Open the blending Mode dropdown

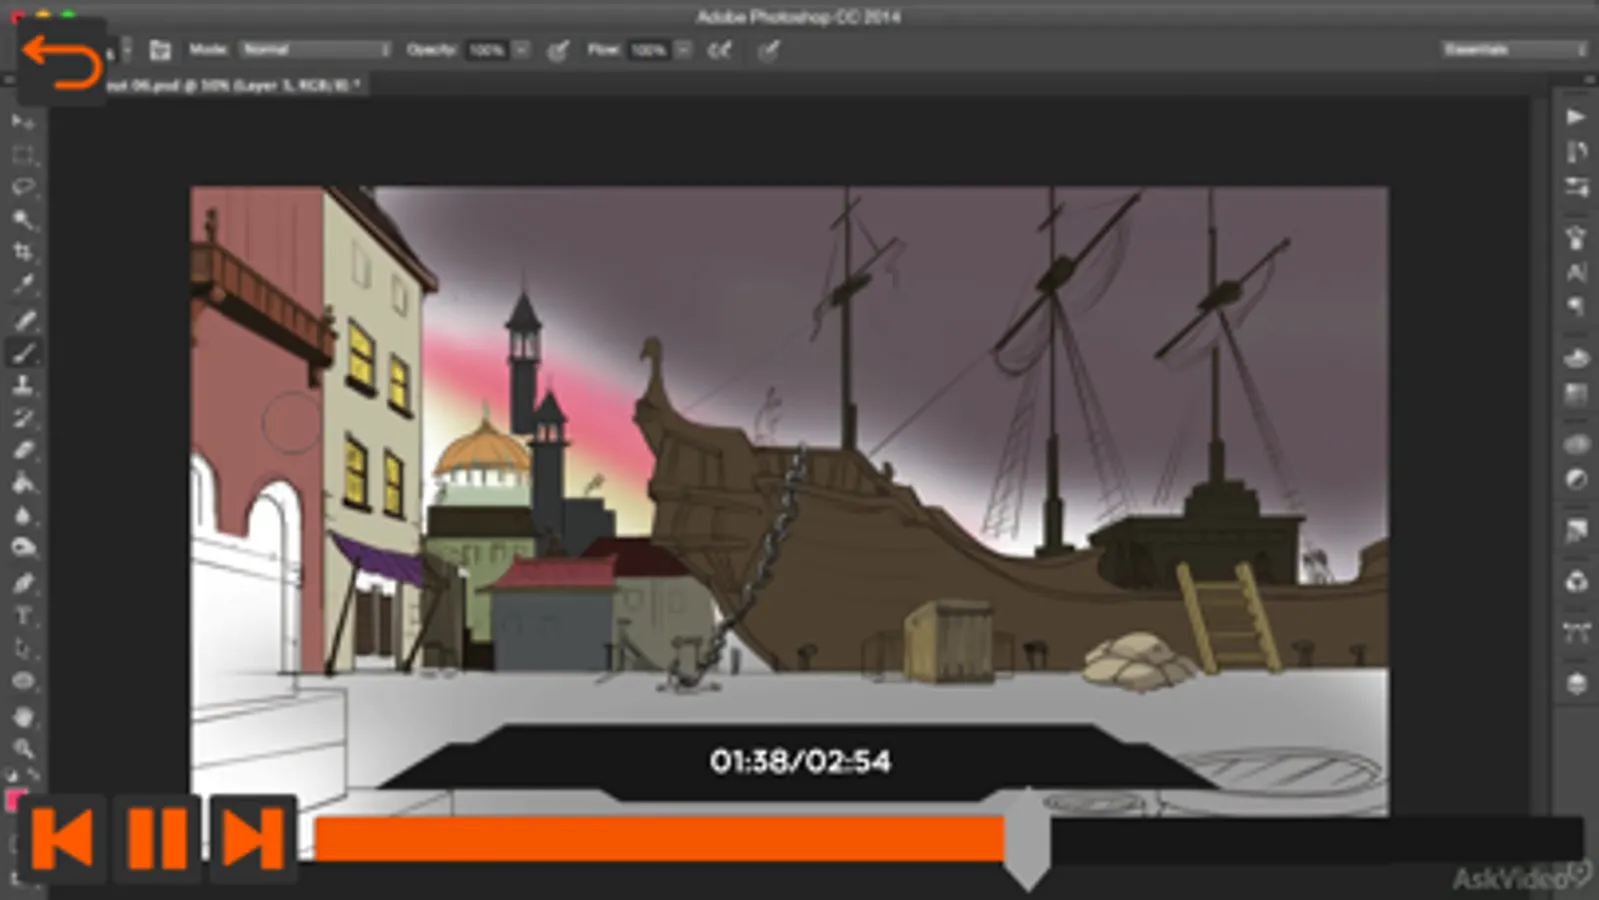[x=315, y=49]
